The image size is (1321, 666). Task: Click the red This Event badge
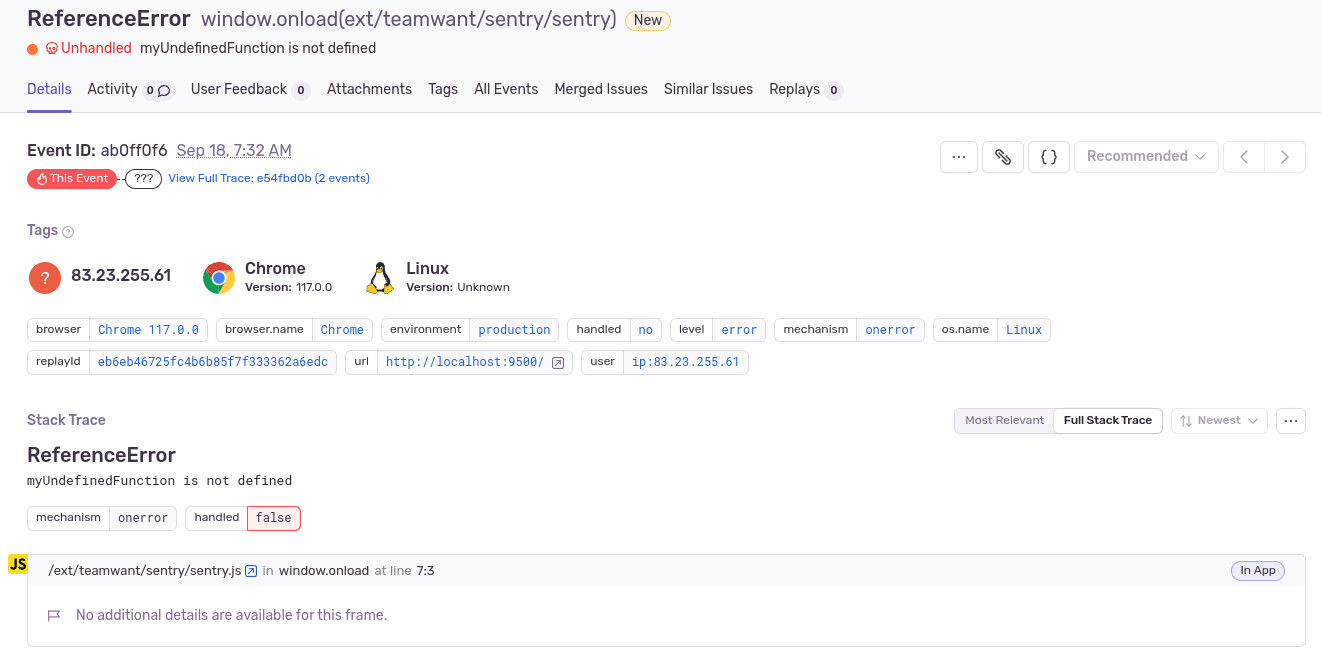[x=72, y=179]
